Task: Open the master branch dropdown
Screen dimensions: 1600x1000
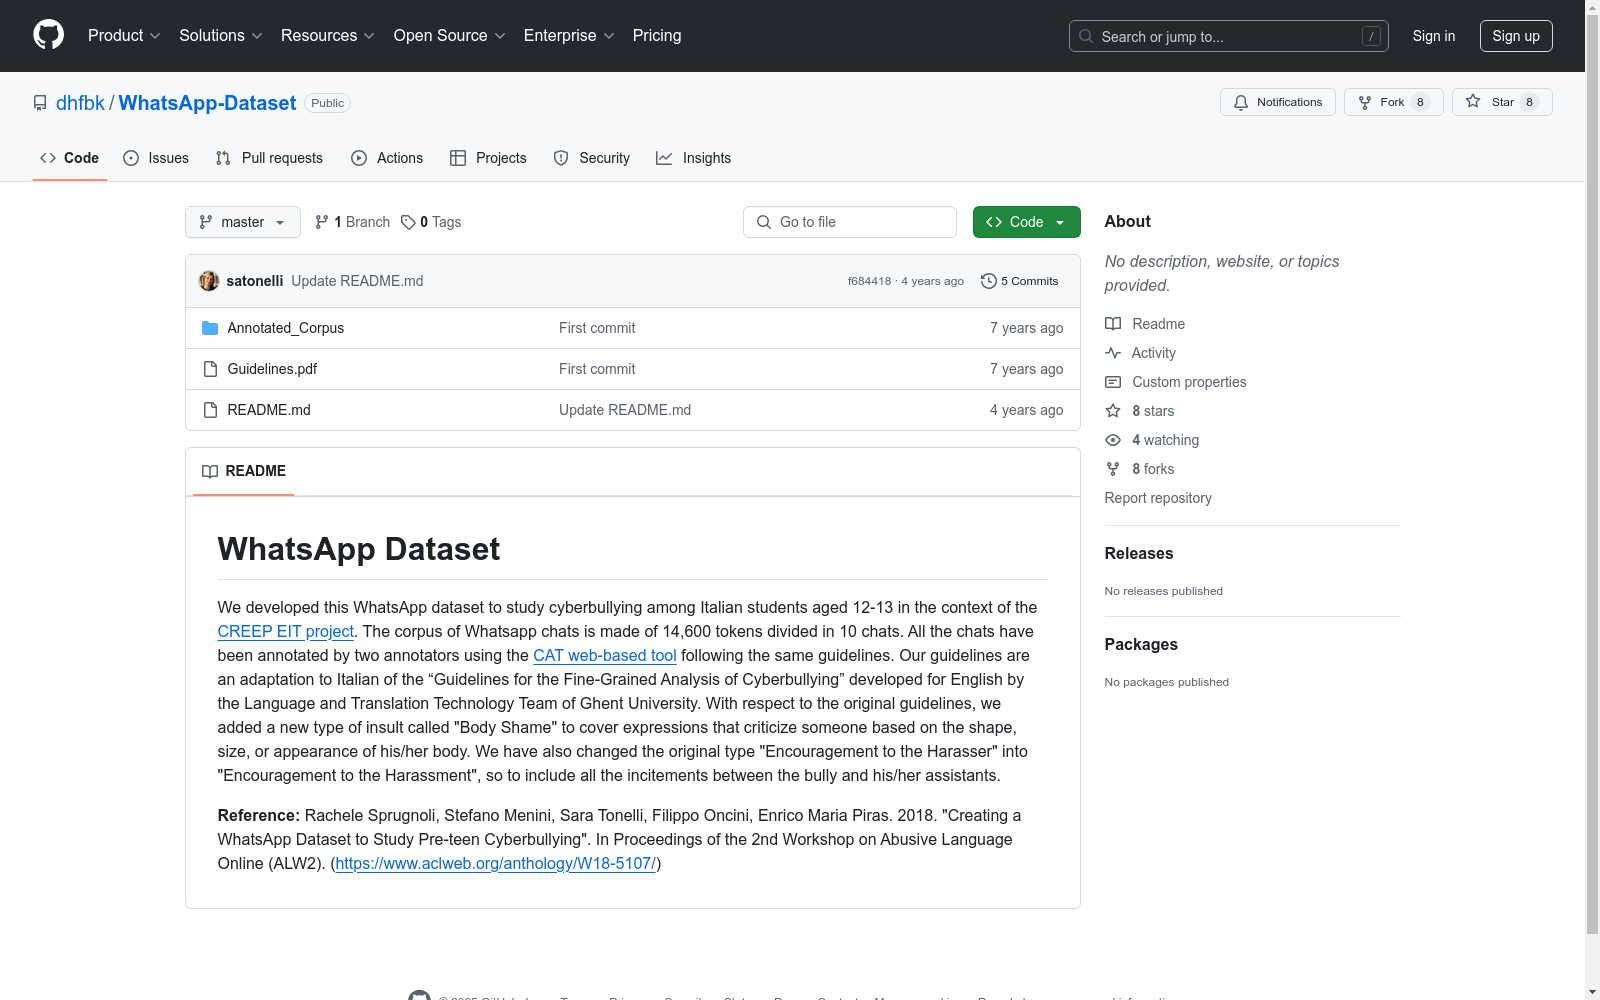Action: coord(243,222)
